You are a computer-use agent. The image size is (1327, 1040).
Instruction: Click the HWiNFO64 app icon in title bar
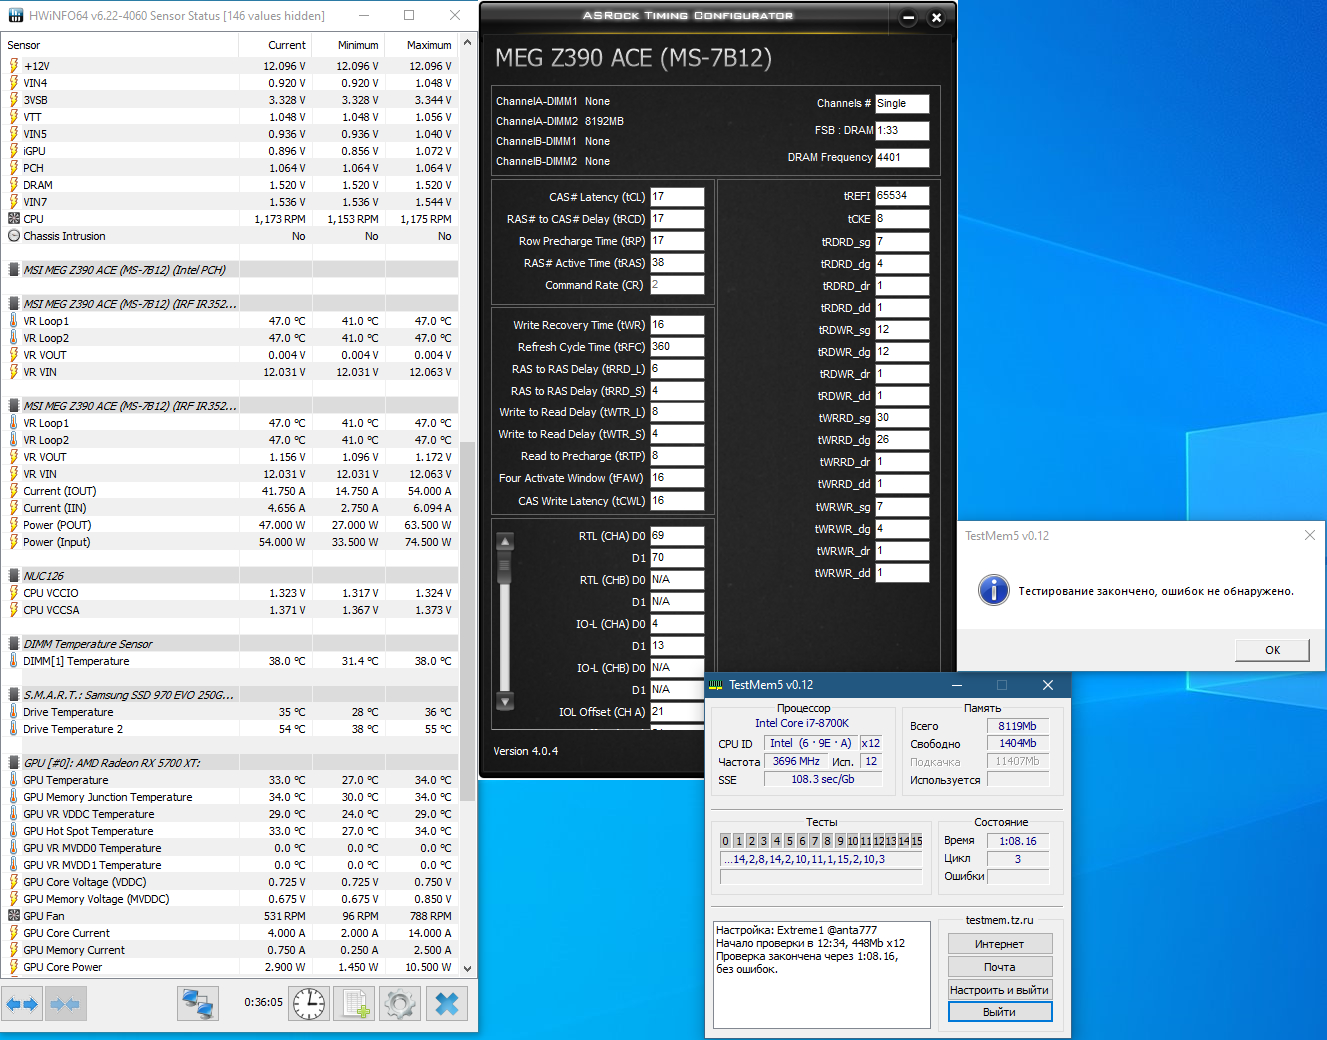15,16
